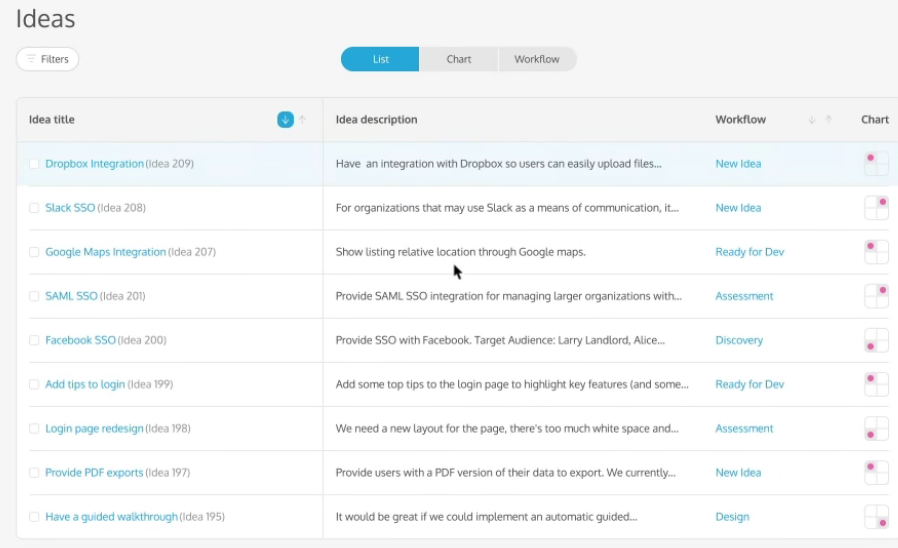Open the Google Maps Integration idea
This screenshot has height=548, width=898.
tap(105, 252)
